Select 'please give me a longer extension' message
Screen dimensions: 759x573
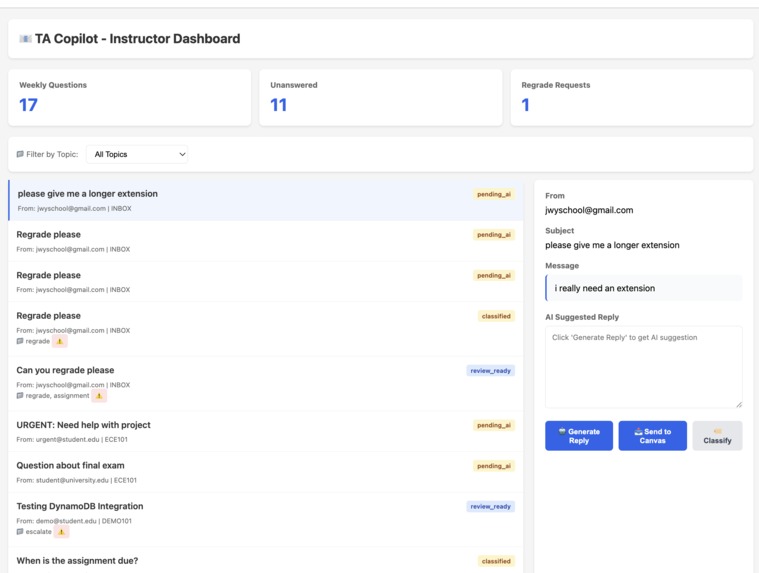(x=266, y=200)
